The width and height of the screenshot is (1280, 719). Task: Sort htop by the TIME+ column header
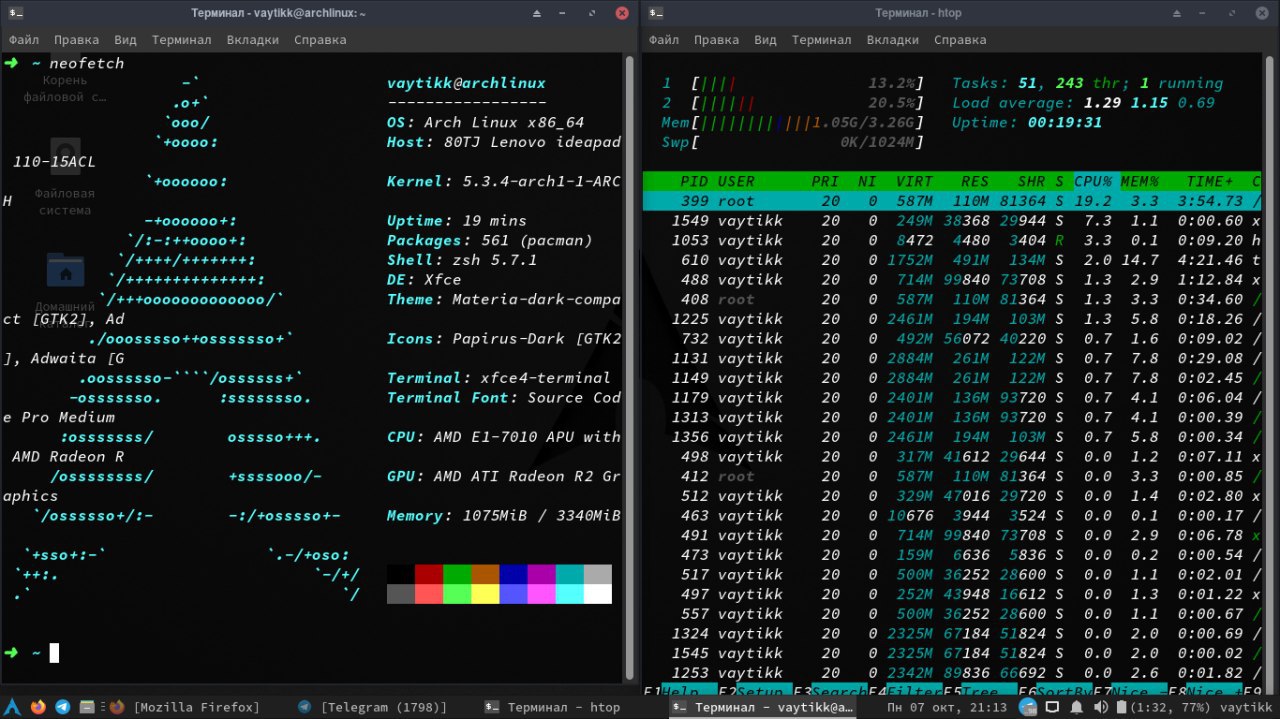click(1210, 181)
